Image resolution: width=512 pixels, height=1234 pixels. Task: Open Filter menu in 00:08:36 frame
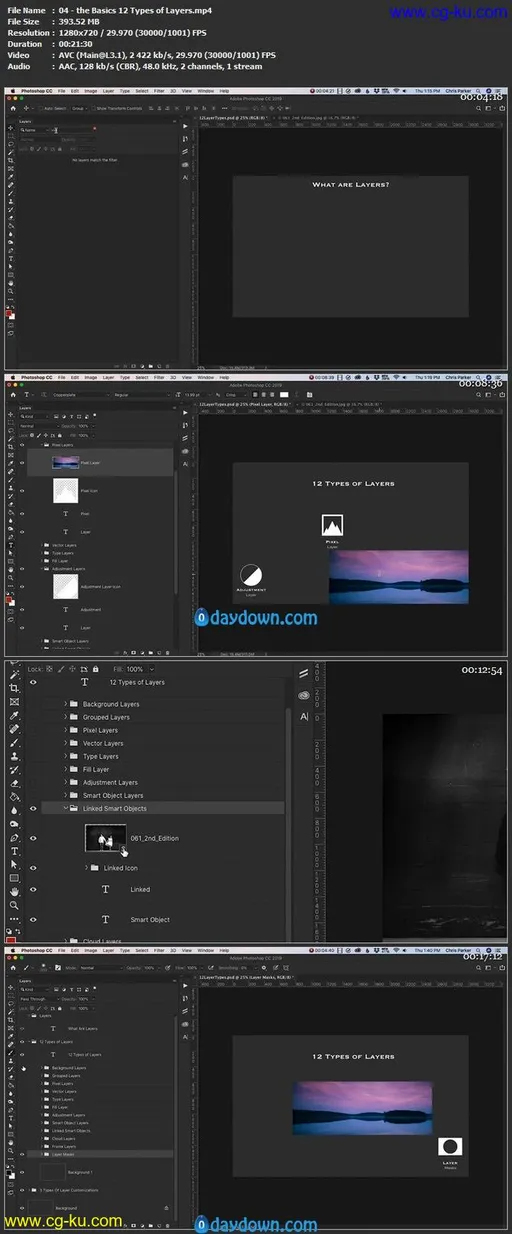[159, 377]
